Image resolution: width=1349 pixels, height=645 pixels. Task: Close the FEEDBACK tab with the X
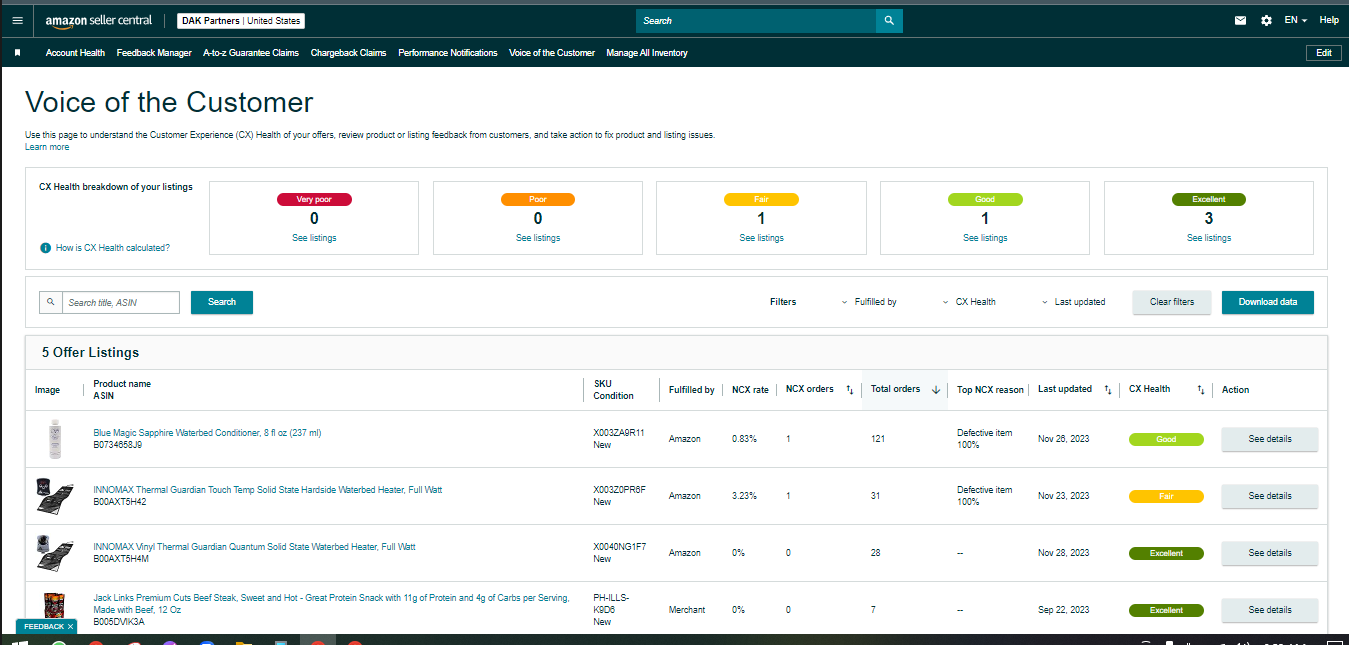coord(70,626)
